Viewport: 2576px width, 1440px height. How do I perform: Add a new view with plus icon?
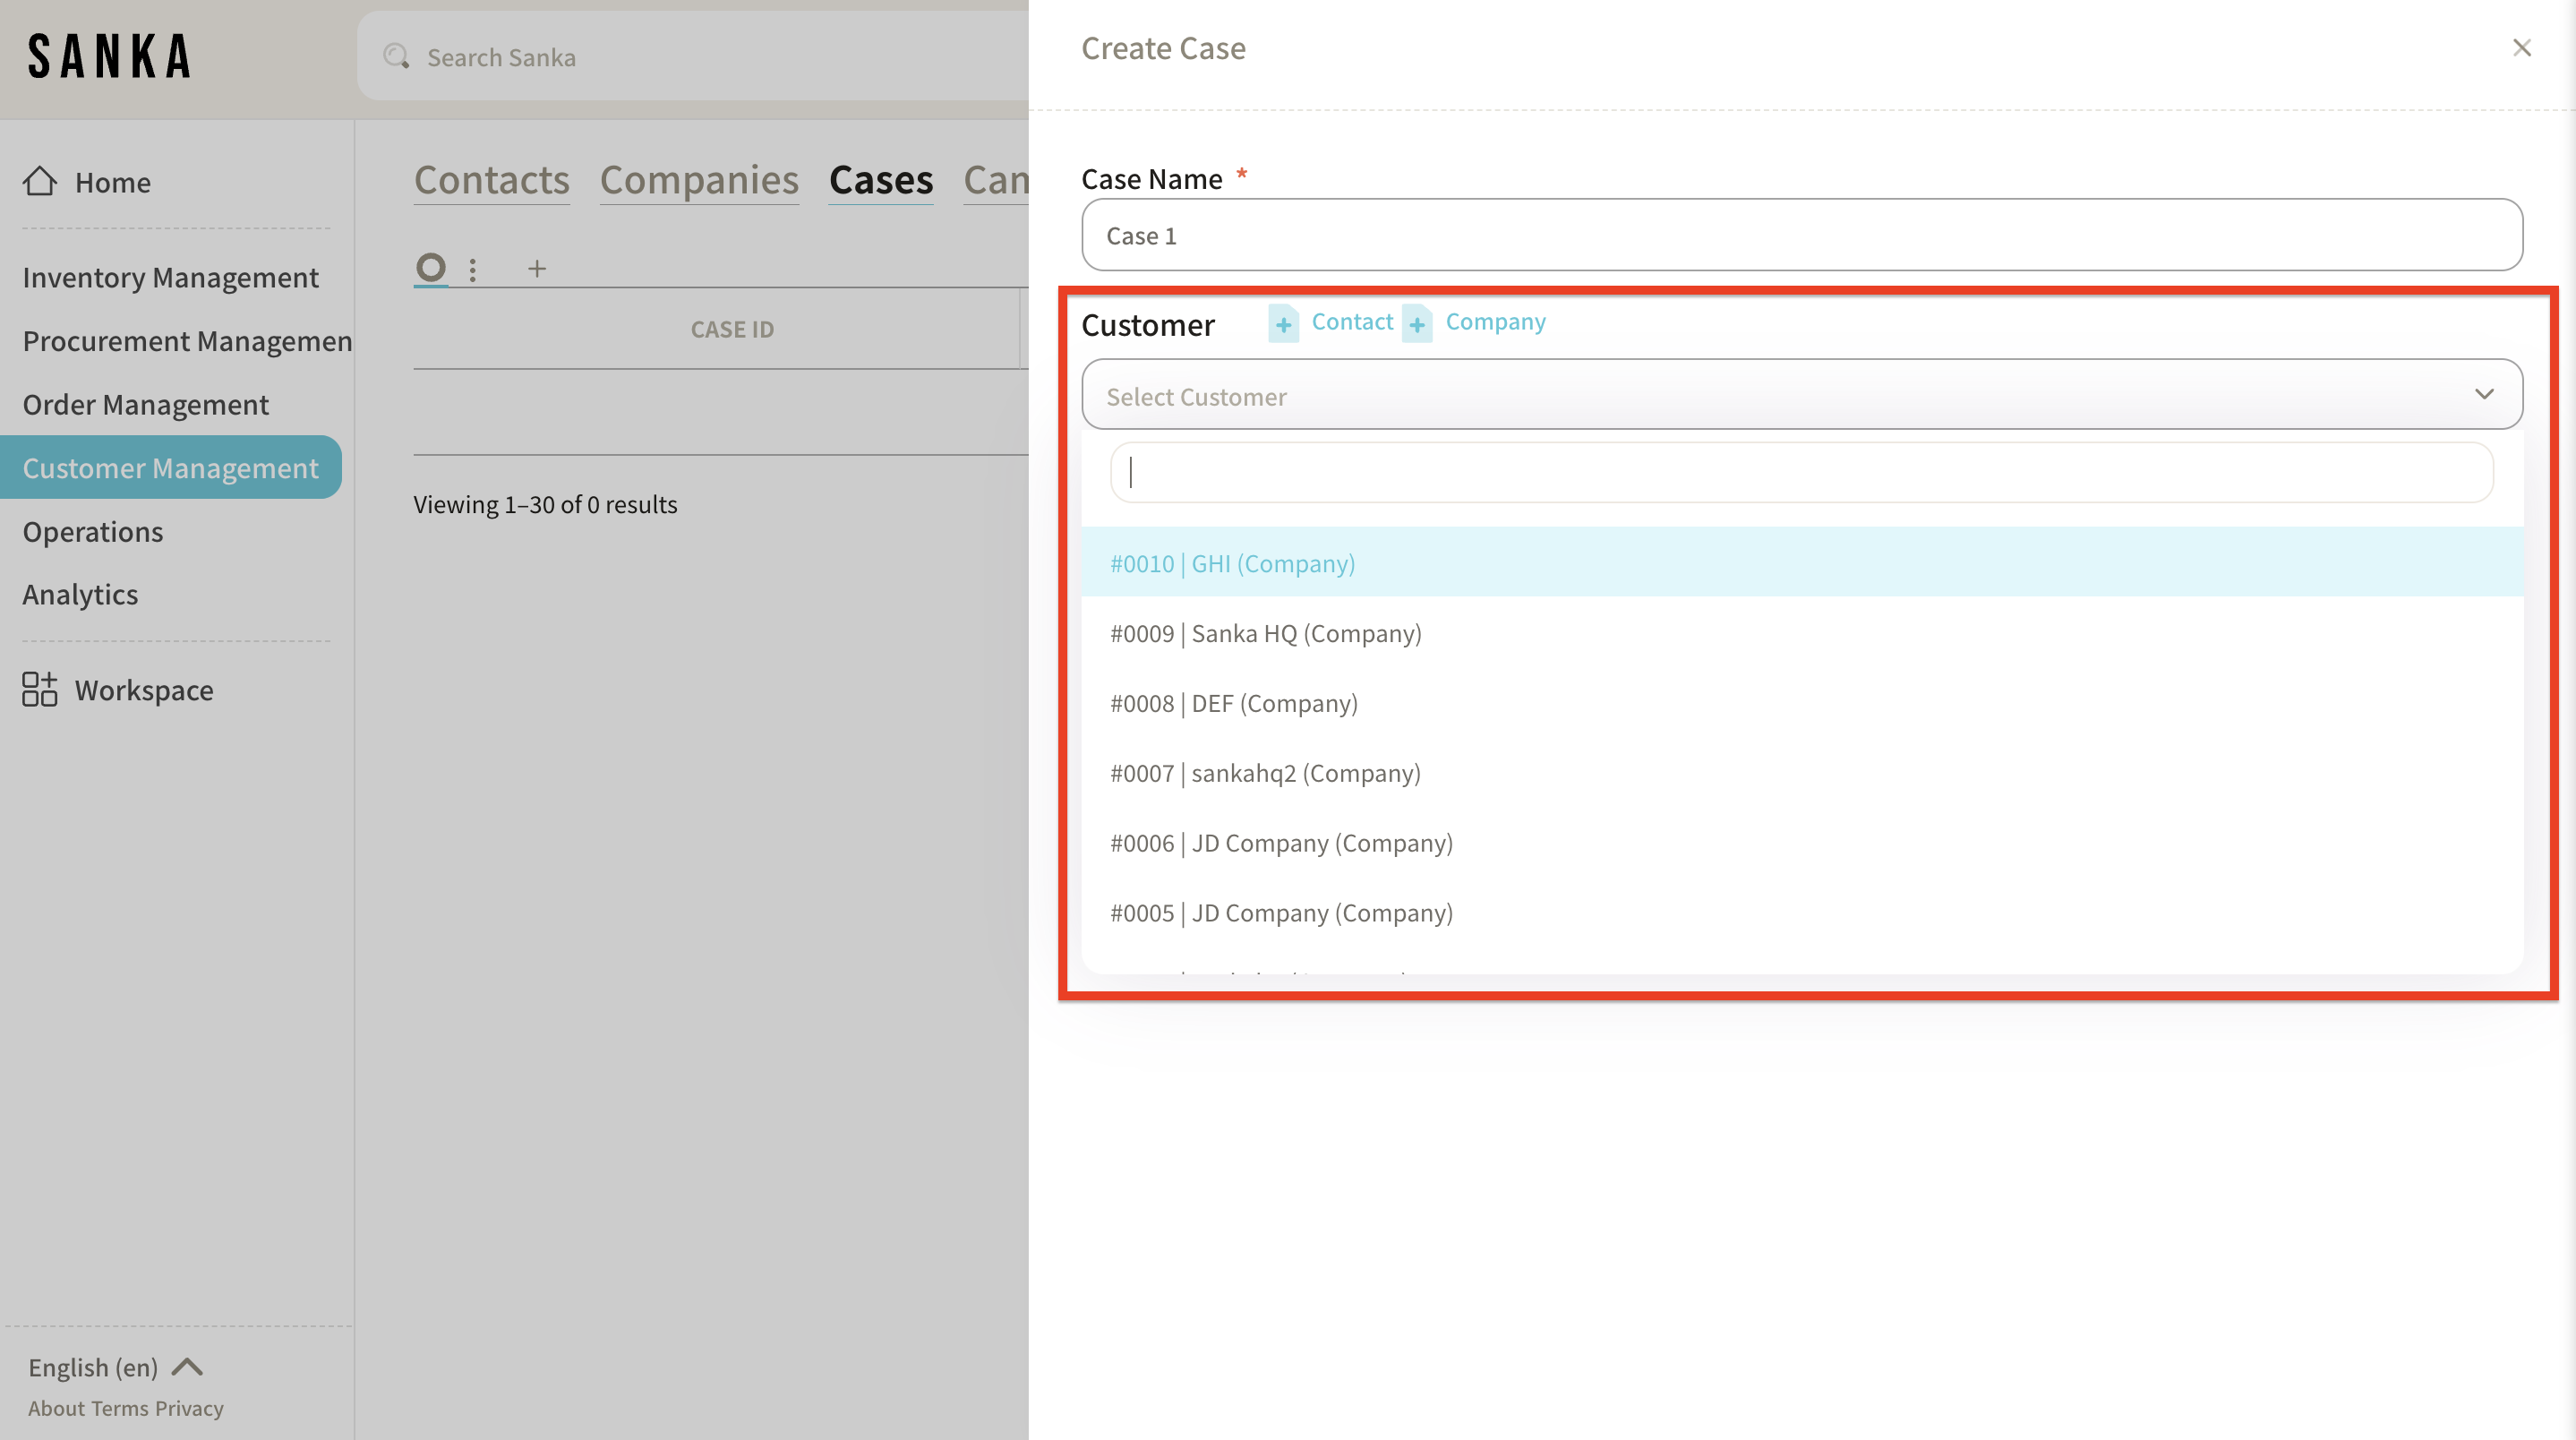(537, 268)
